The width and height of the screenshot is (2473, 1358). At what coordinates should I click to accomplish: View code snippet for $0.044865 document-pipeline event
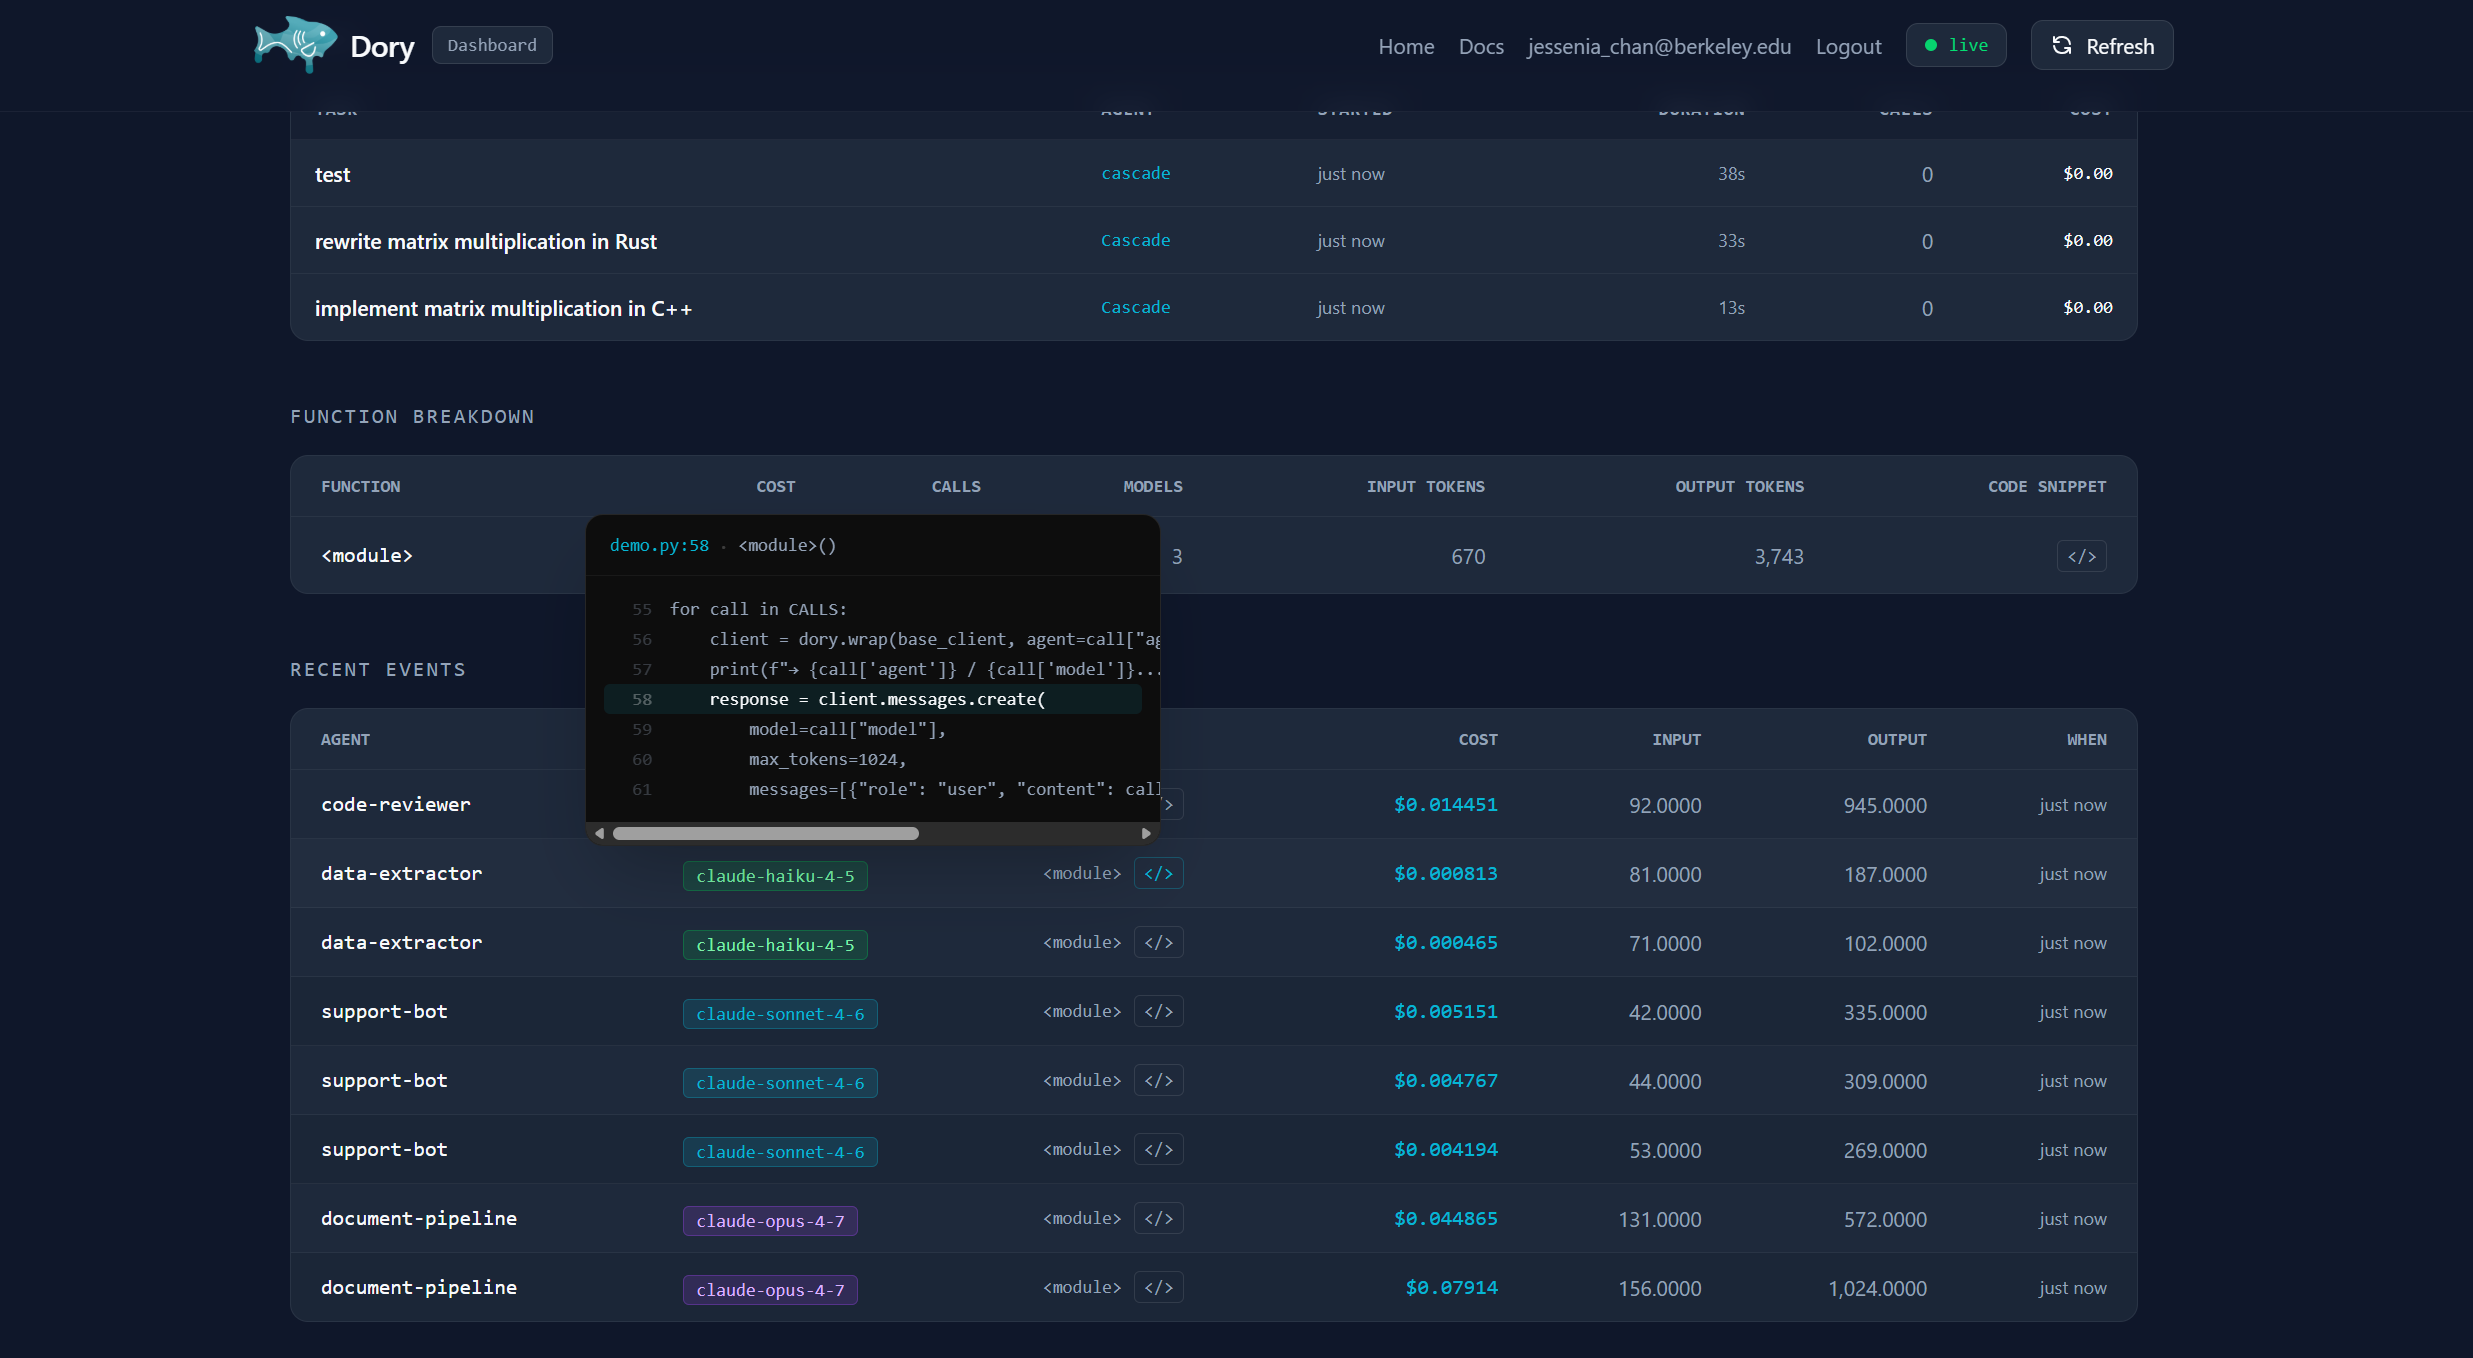pos(1158,1219)
